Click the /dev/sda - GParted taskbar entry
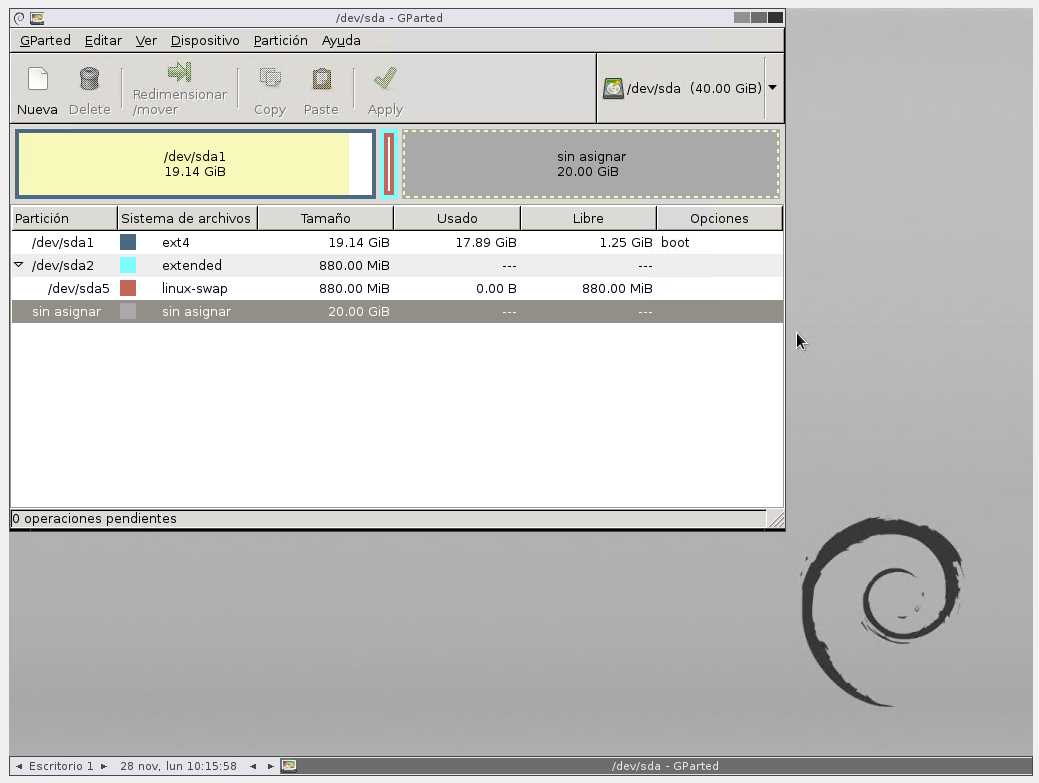This screenshot has height=783, width=1039. tap(665, 766)
